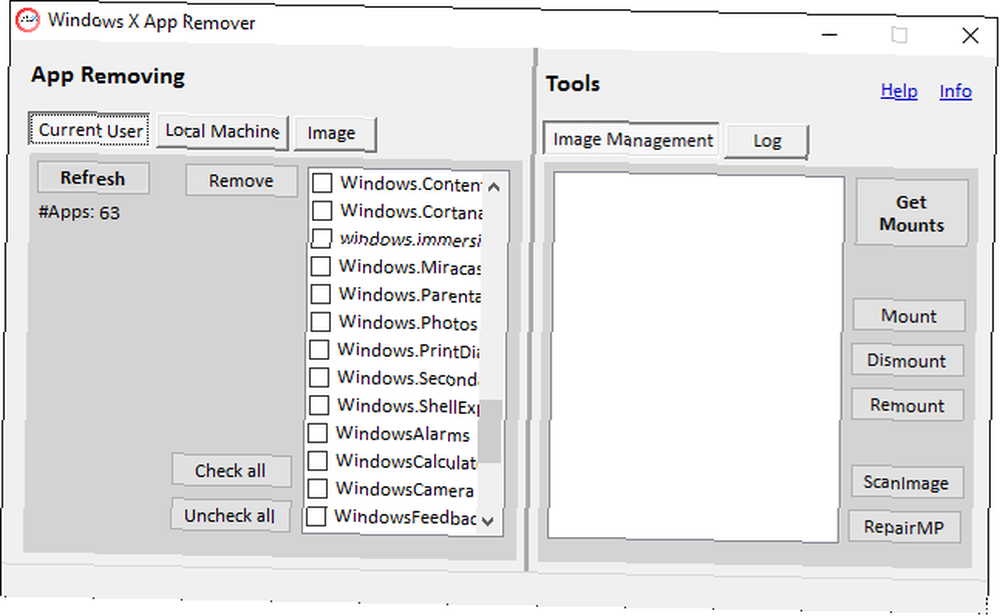Click the Remove button
This screenshot has width=1000, height=616.
[x=242, y=181]
